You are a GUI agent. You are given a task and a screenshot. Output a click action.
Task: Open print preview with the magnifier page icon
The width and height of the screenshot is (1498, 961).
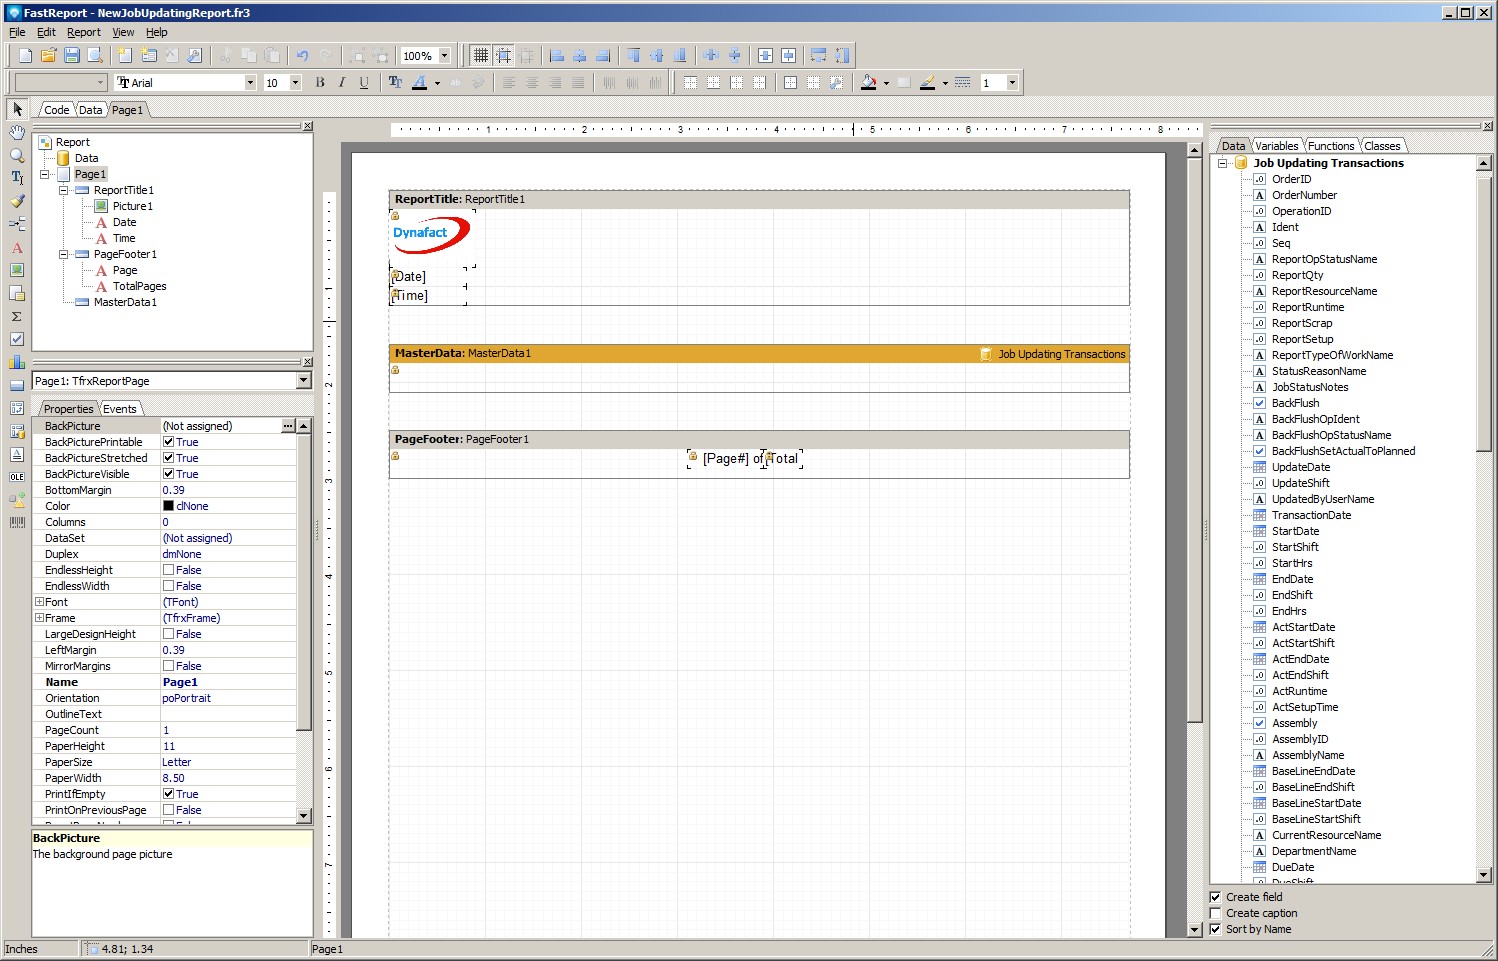click(95, 56)
